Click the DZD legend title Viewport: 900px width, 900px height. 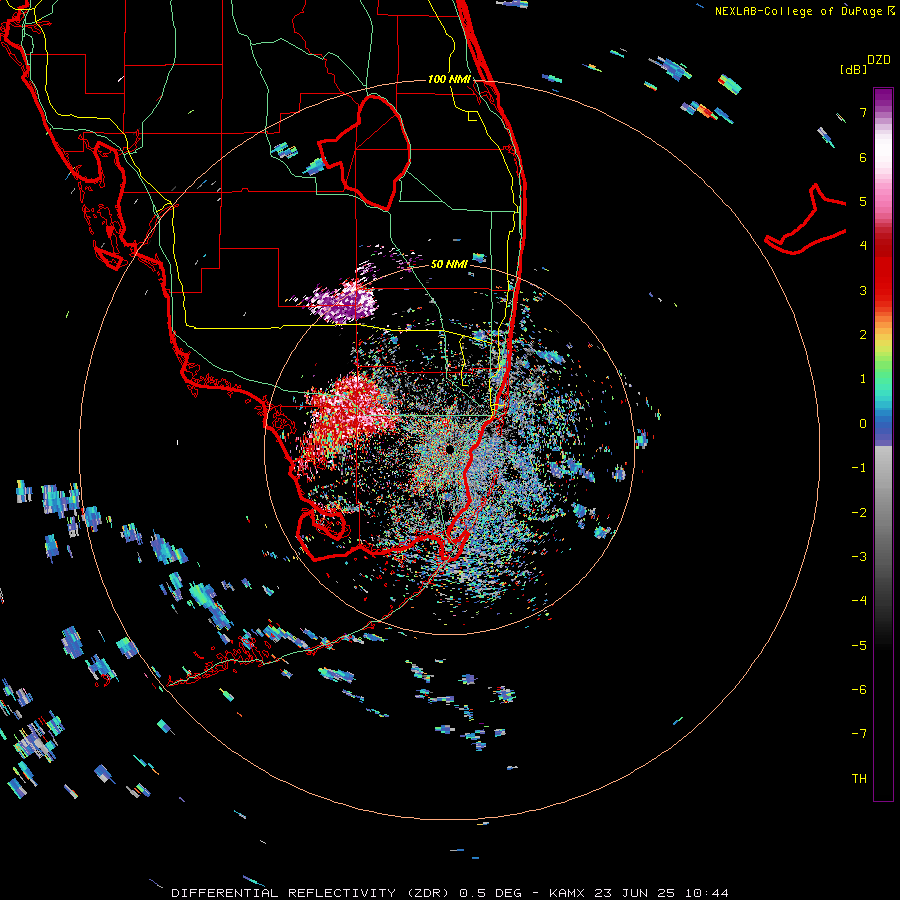point(879,60)
